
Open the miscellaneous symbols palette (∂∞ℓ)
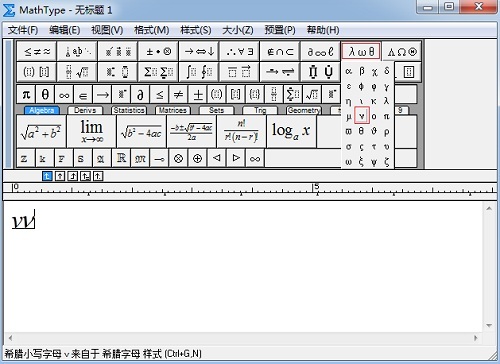coord(321,51)
